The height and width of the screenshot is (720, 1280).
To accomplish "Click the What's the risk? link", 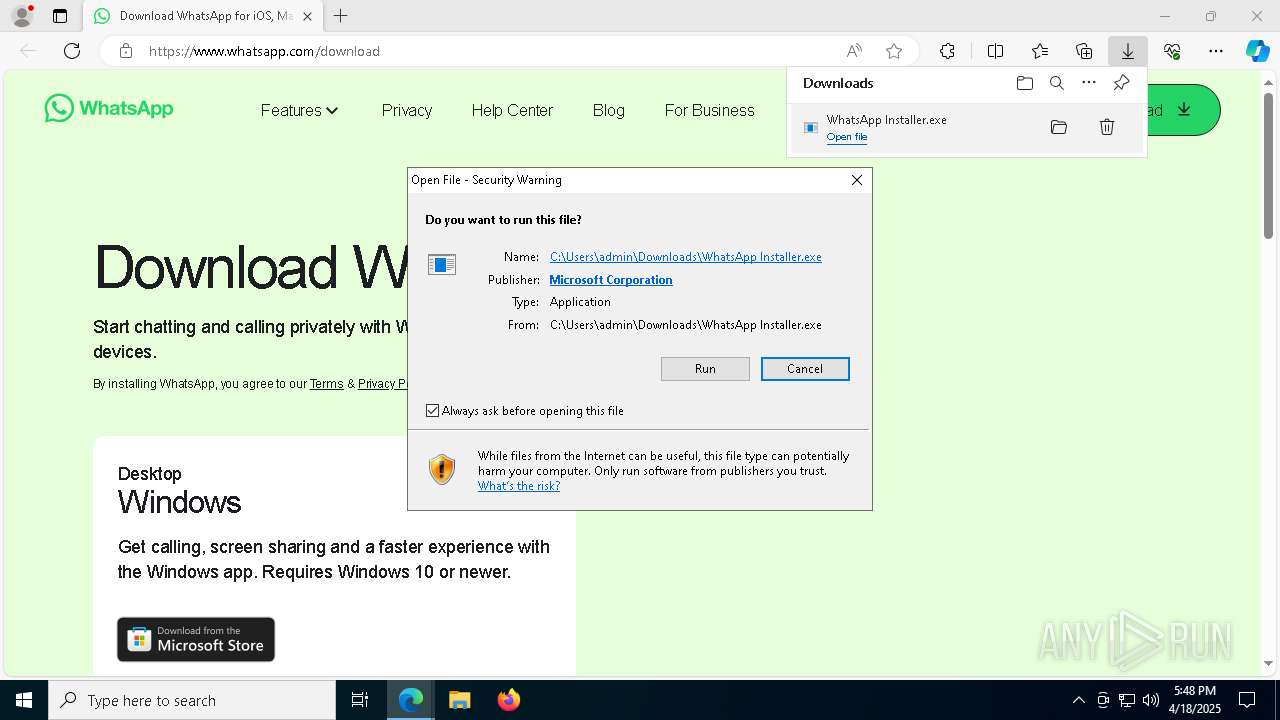I will 519,486.
